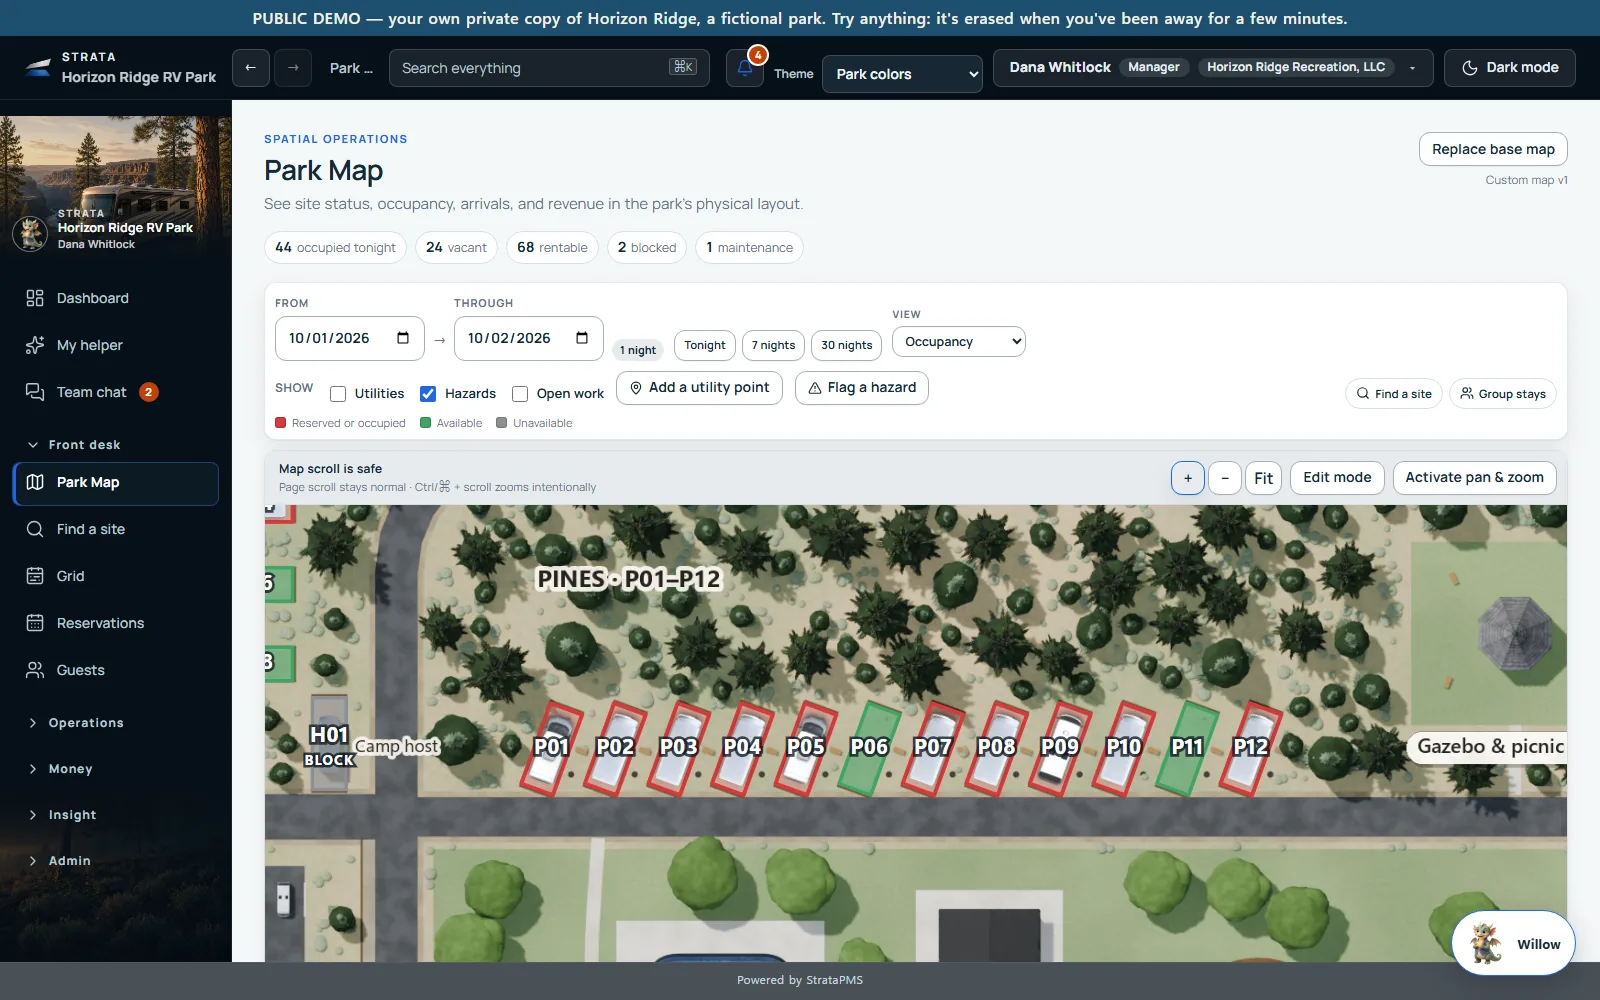This screenshot has width=1600, height=1000.
Task: Click the Grid calendar icon
Action: 35,576
